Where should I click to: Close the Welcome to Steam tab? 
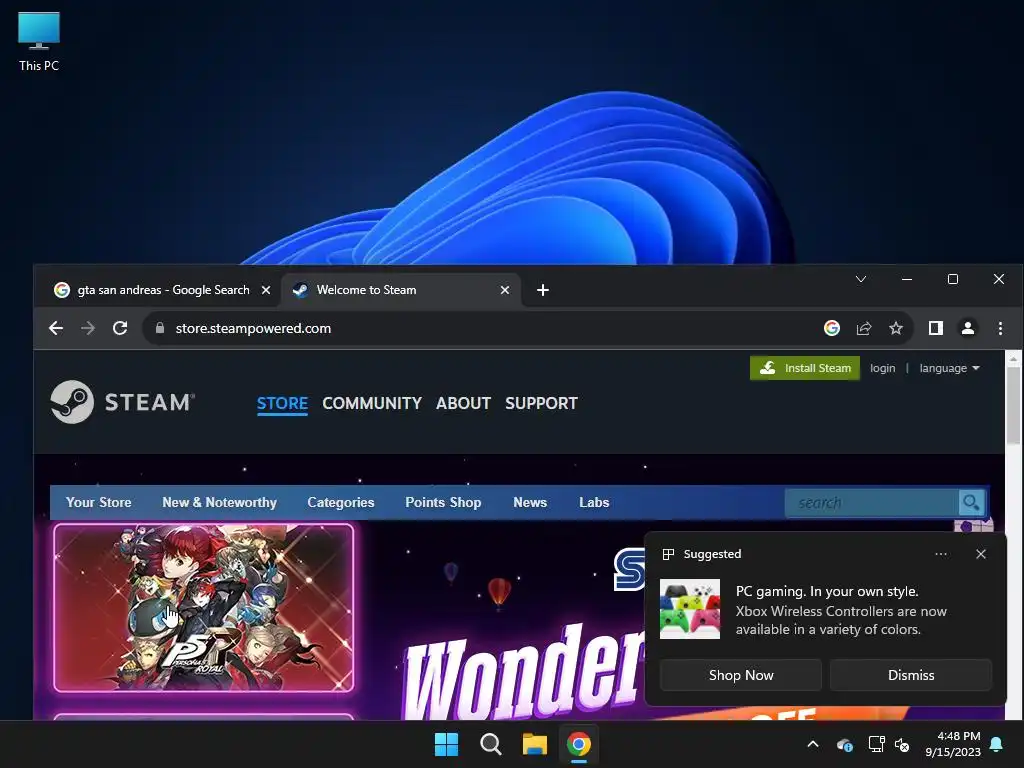coord(505,290)
